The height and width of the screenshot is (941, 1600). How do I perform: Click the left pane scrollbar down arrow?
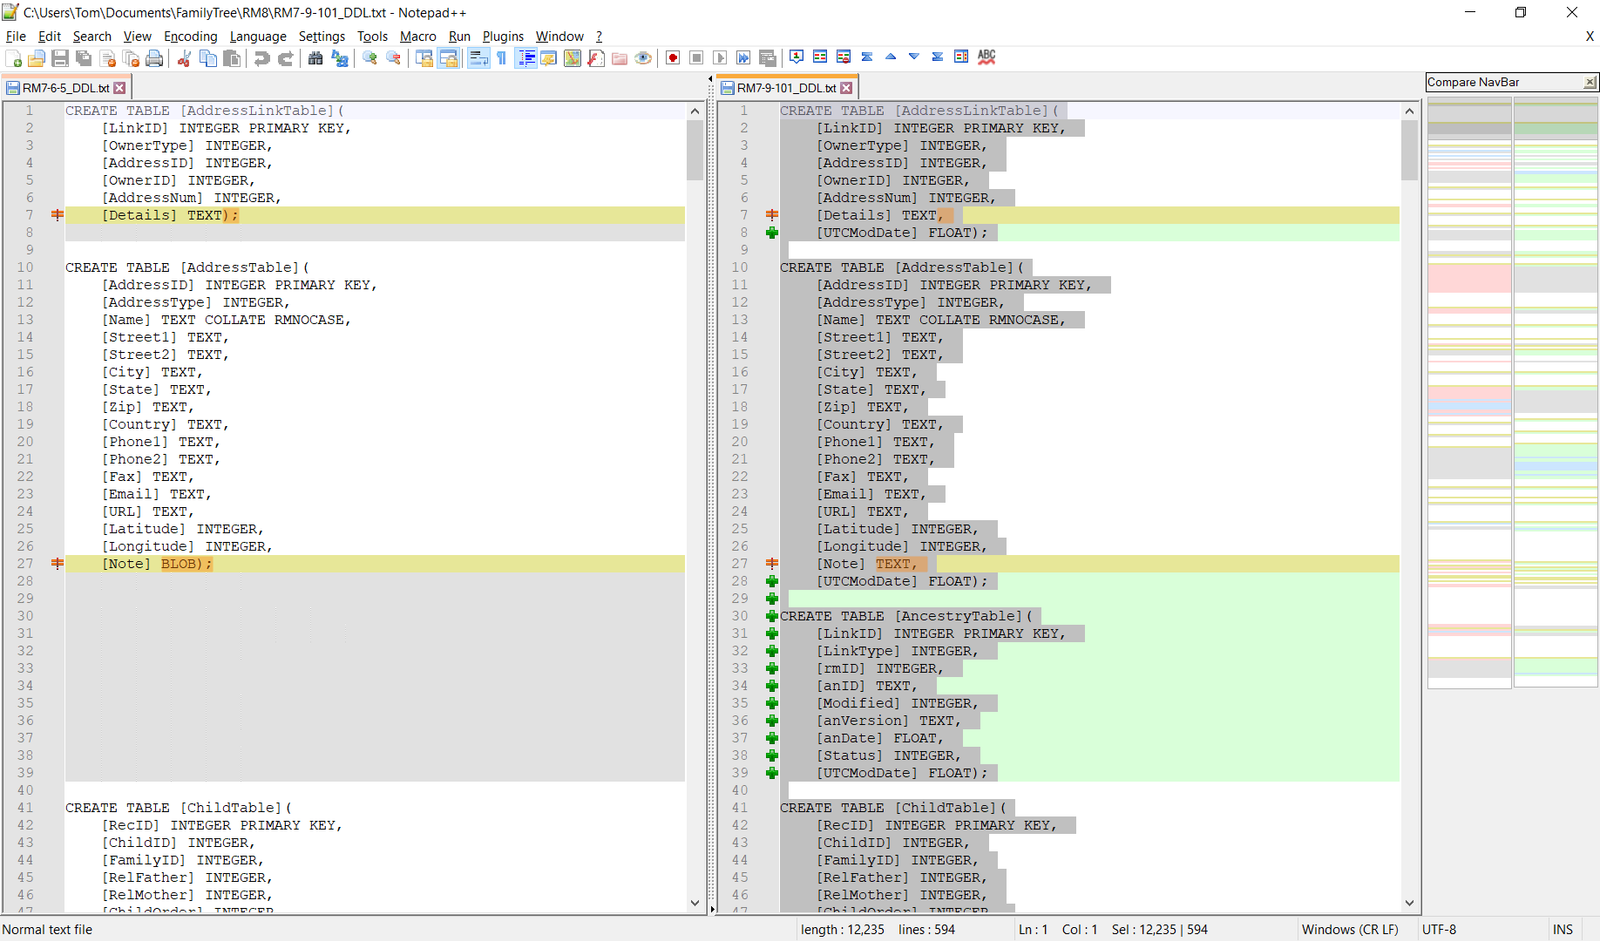(695, 903)
